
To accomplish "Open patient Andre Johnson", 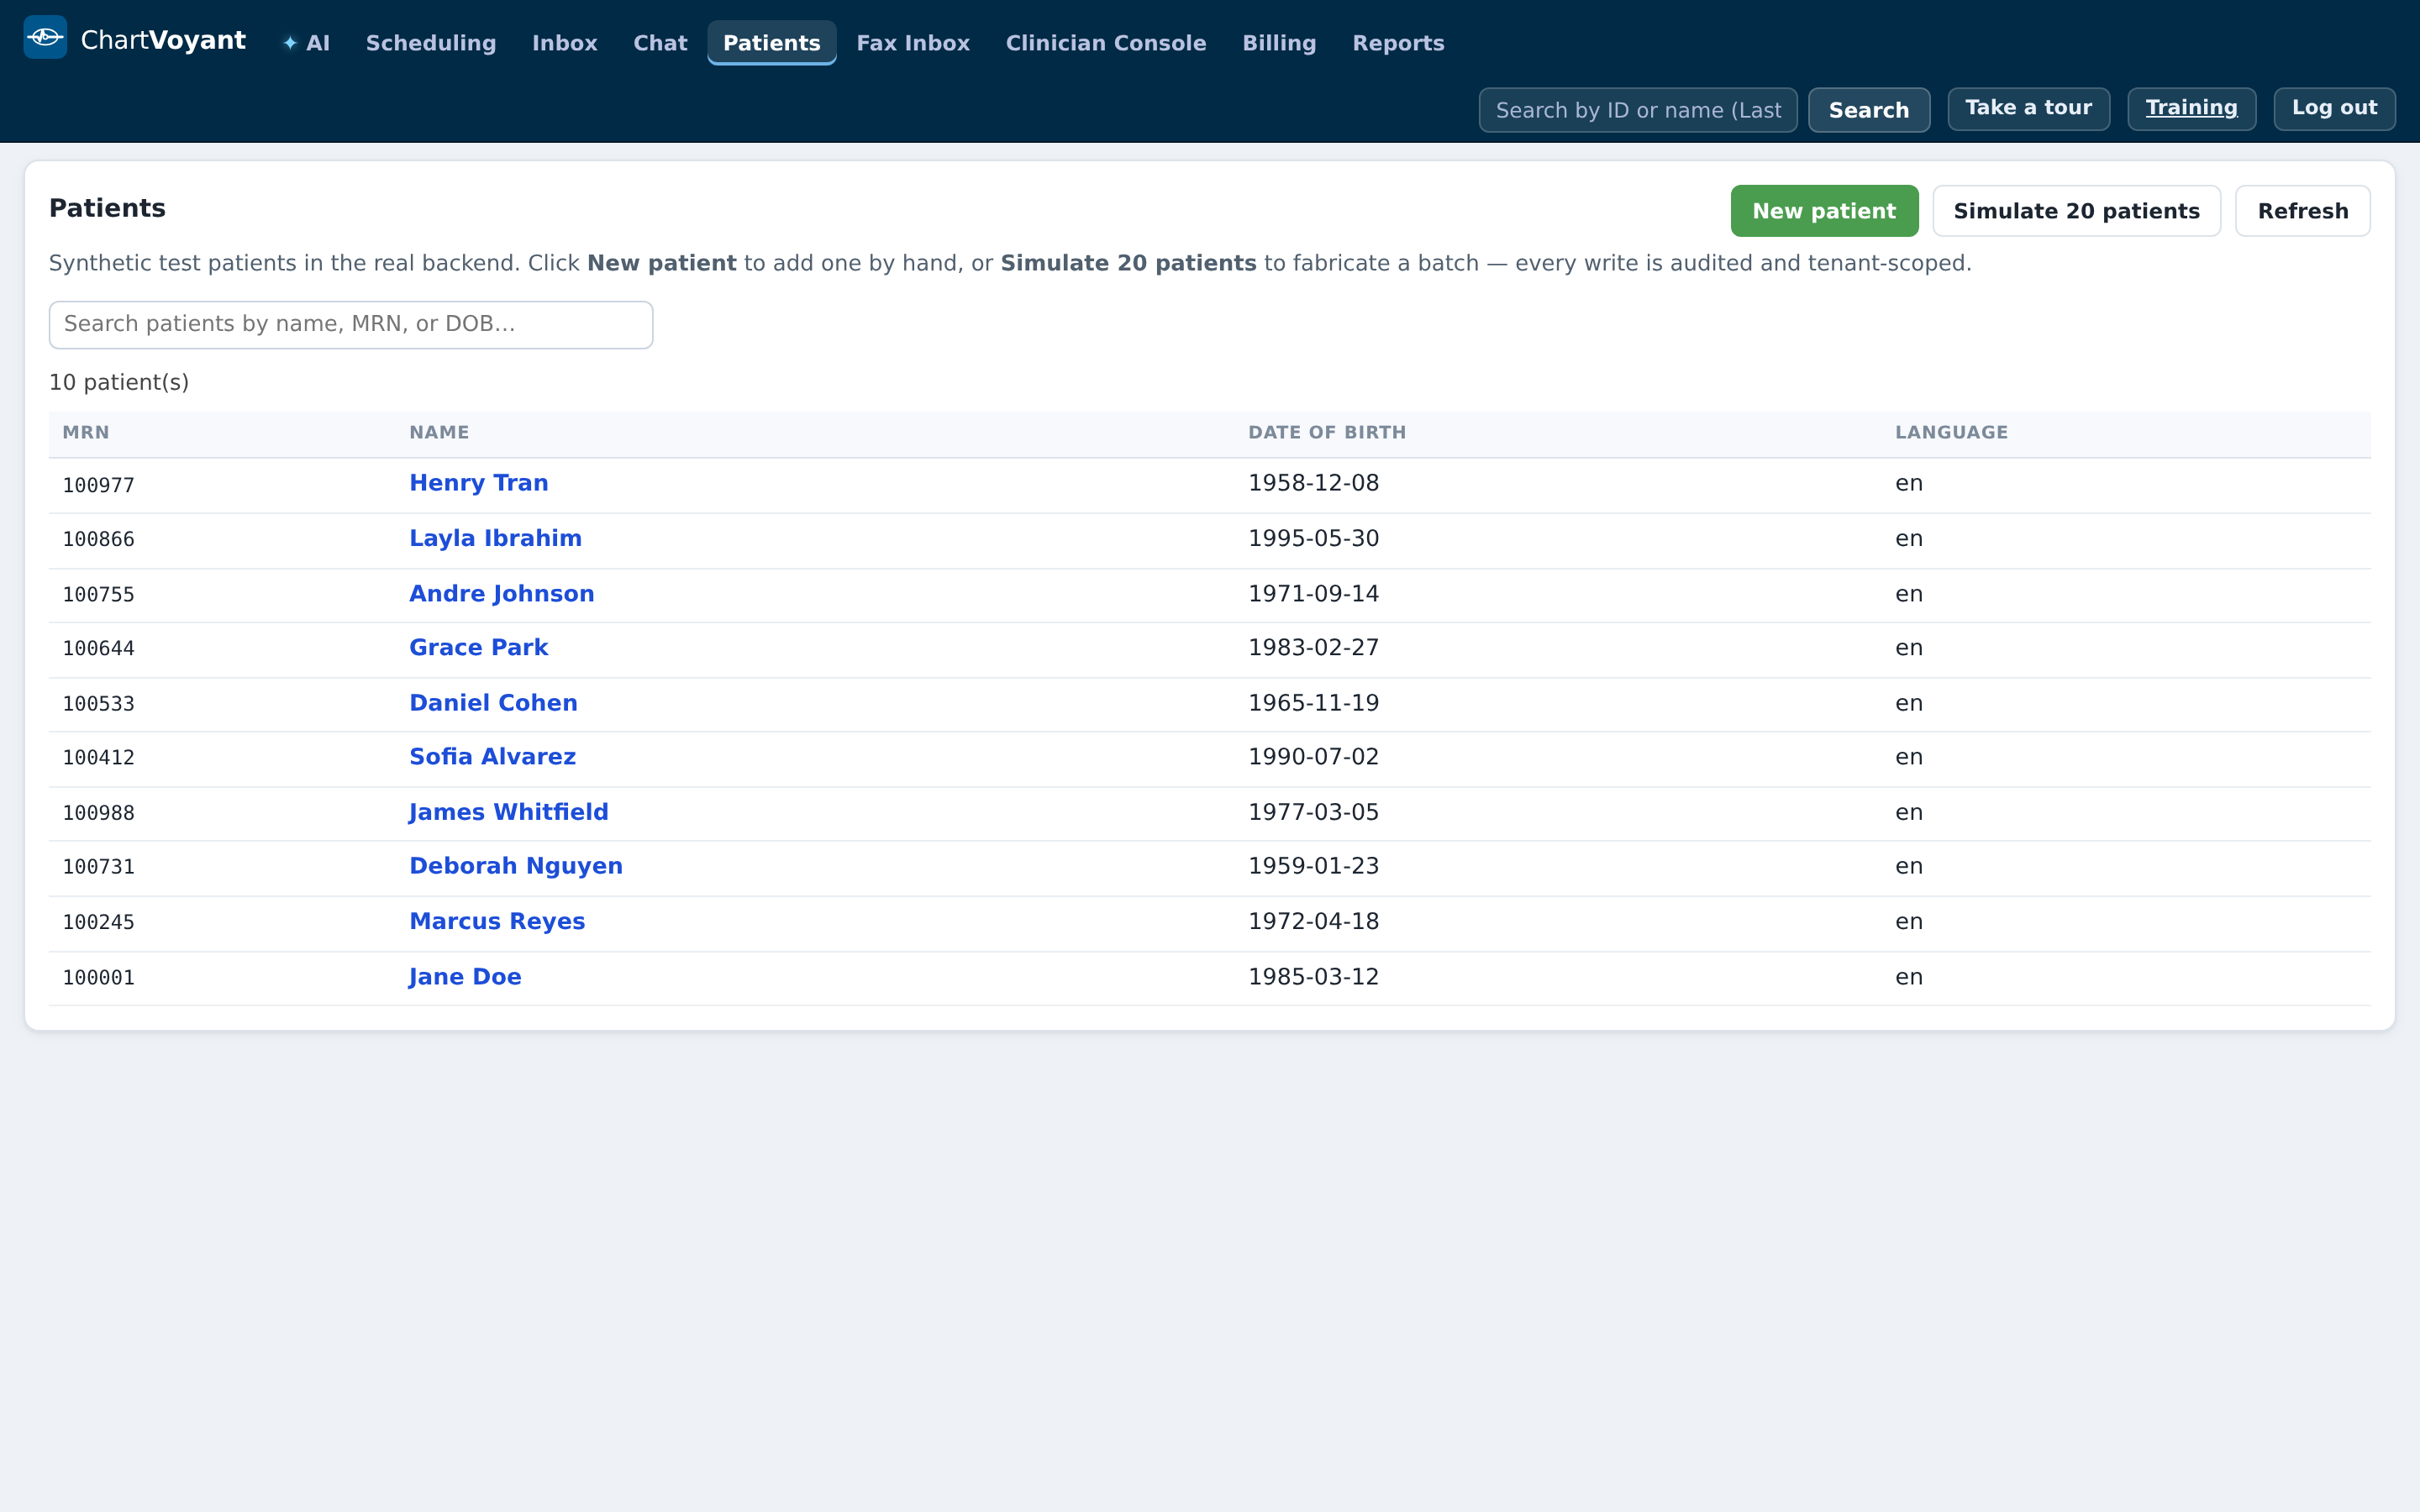I will tap(502, 594).
